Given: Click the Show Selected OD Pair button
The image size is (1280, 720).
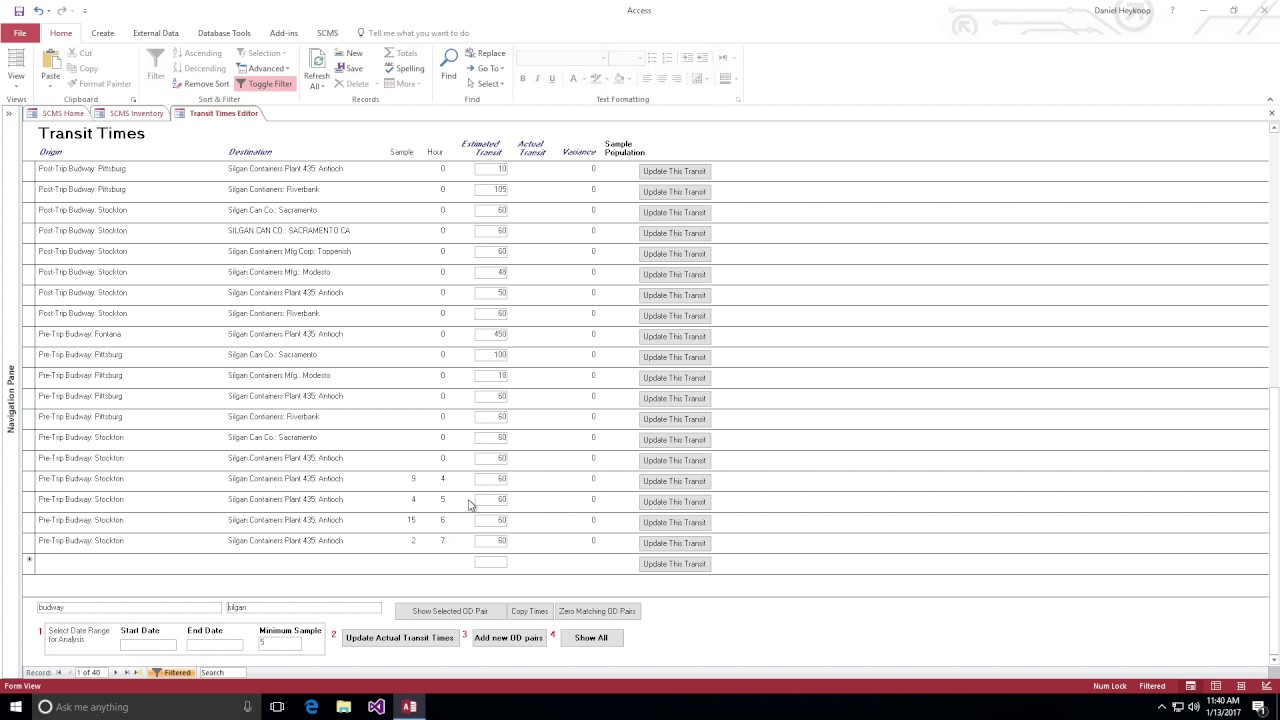Looking at the screenshot, I should click(x=450, y=611).
